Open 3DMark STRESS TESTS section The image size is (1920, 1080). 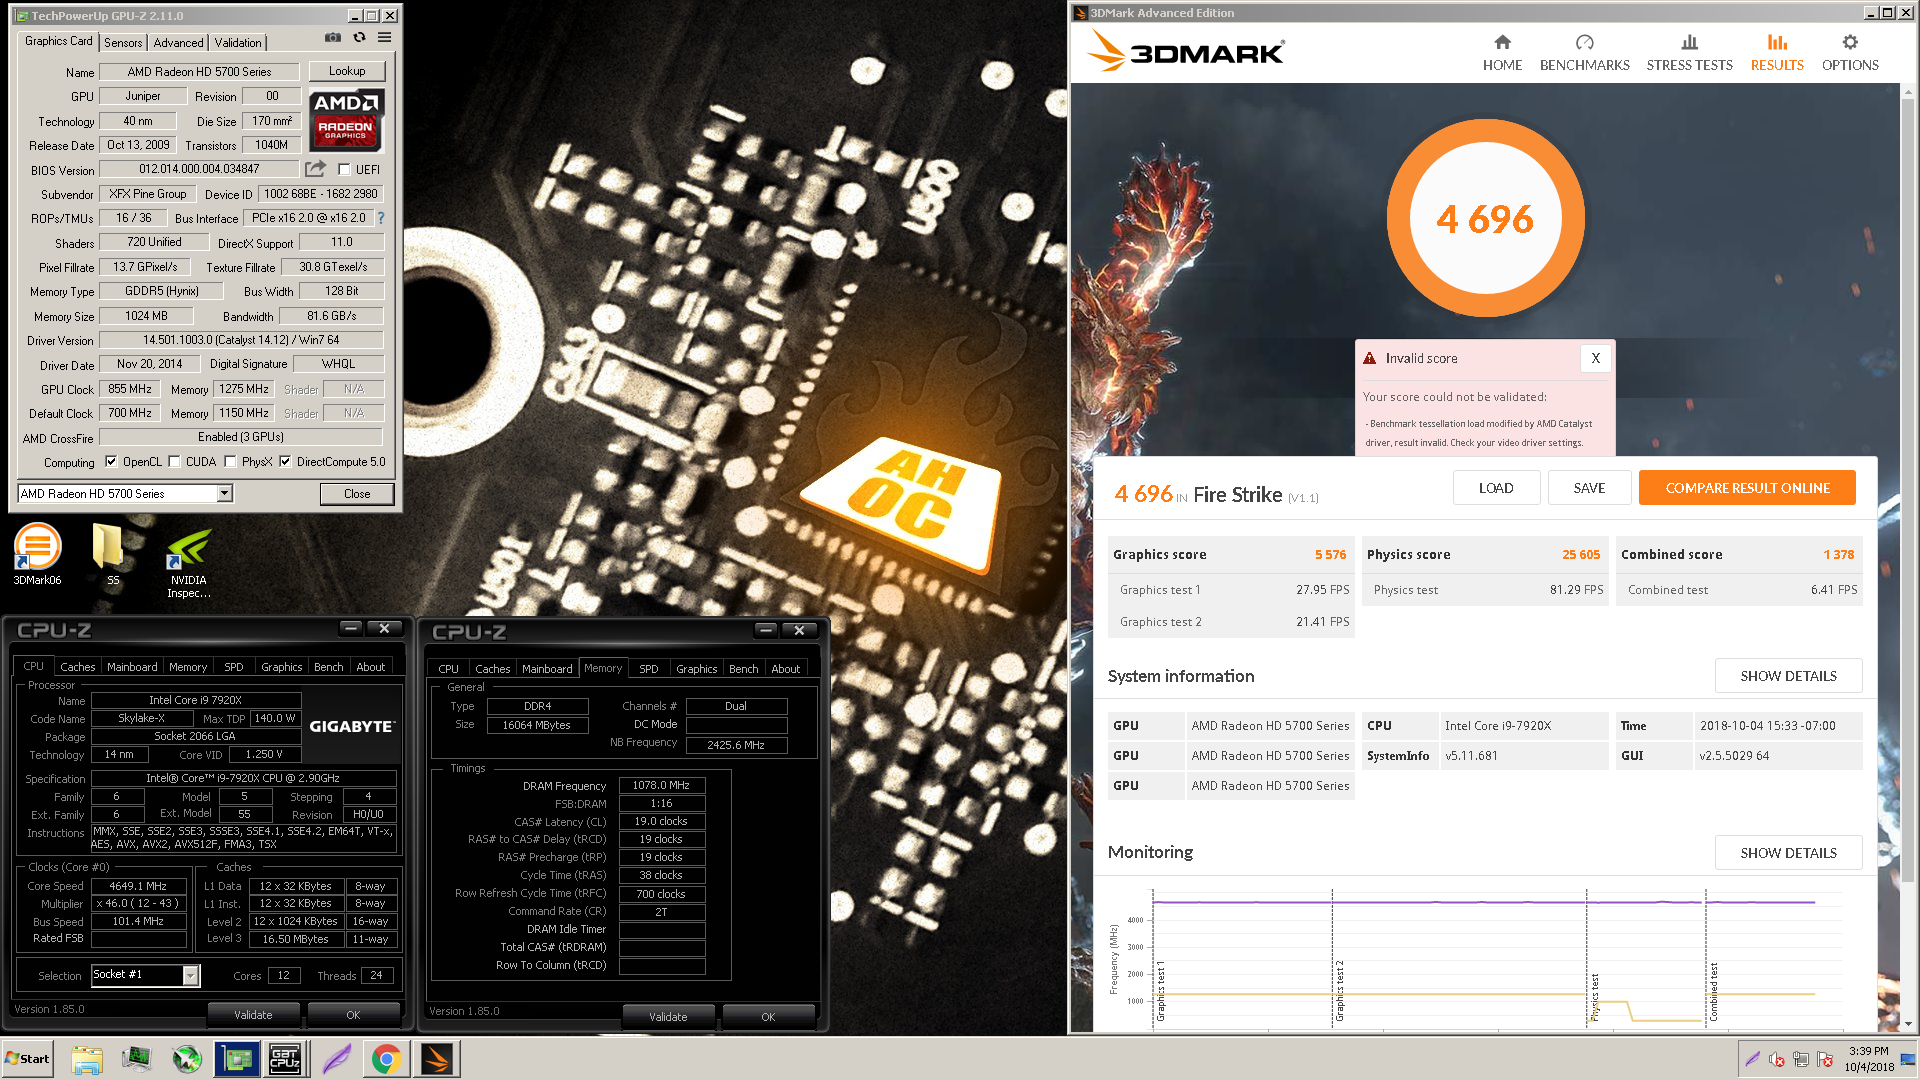pyautogui.click(x=1689, y=53)
